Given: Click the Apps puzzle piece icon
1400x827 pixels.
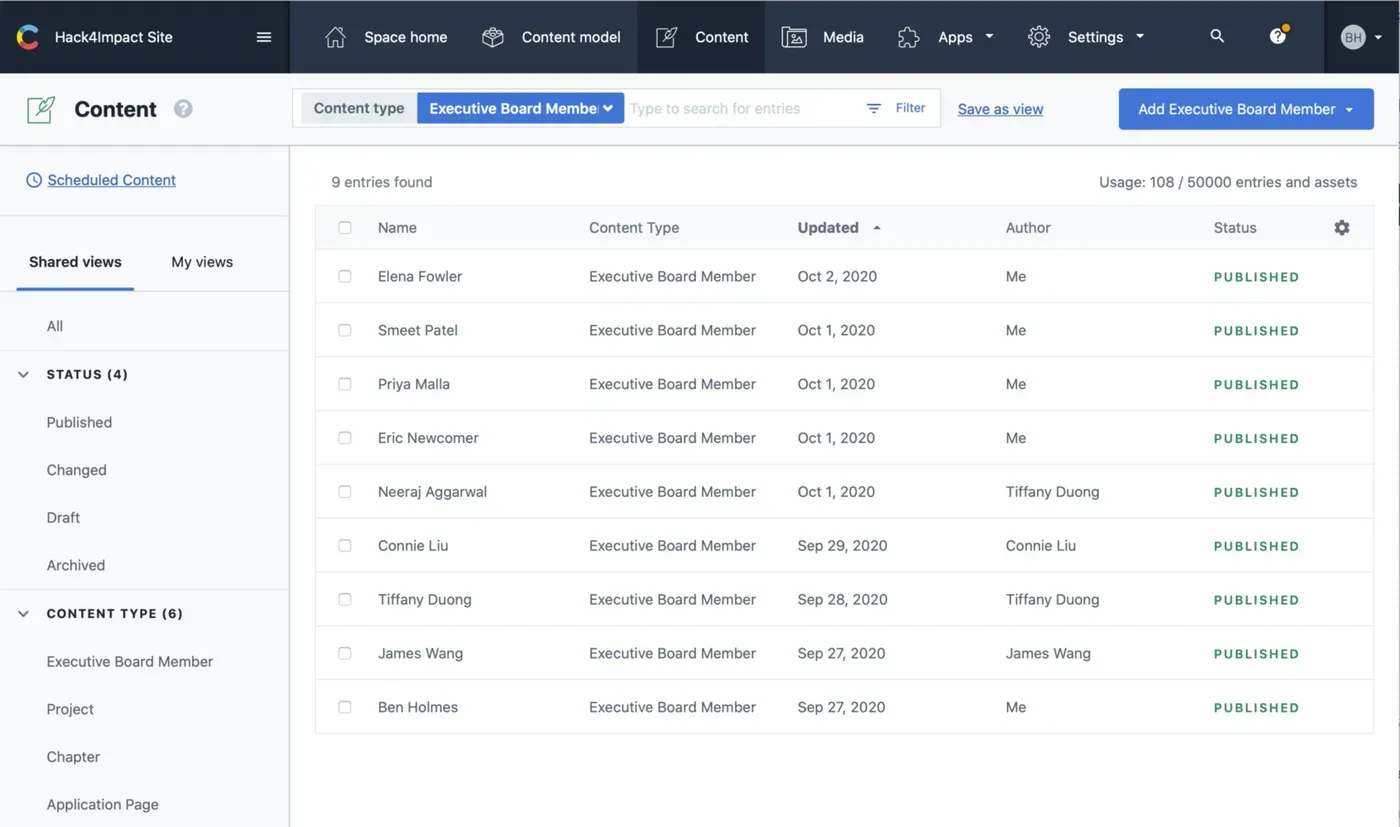Looking at the screenshot, I should [x=908, y=37].
